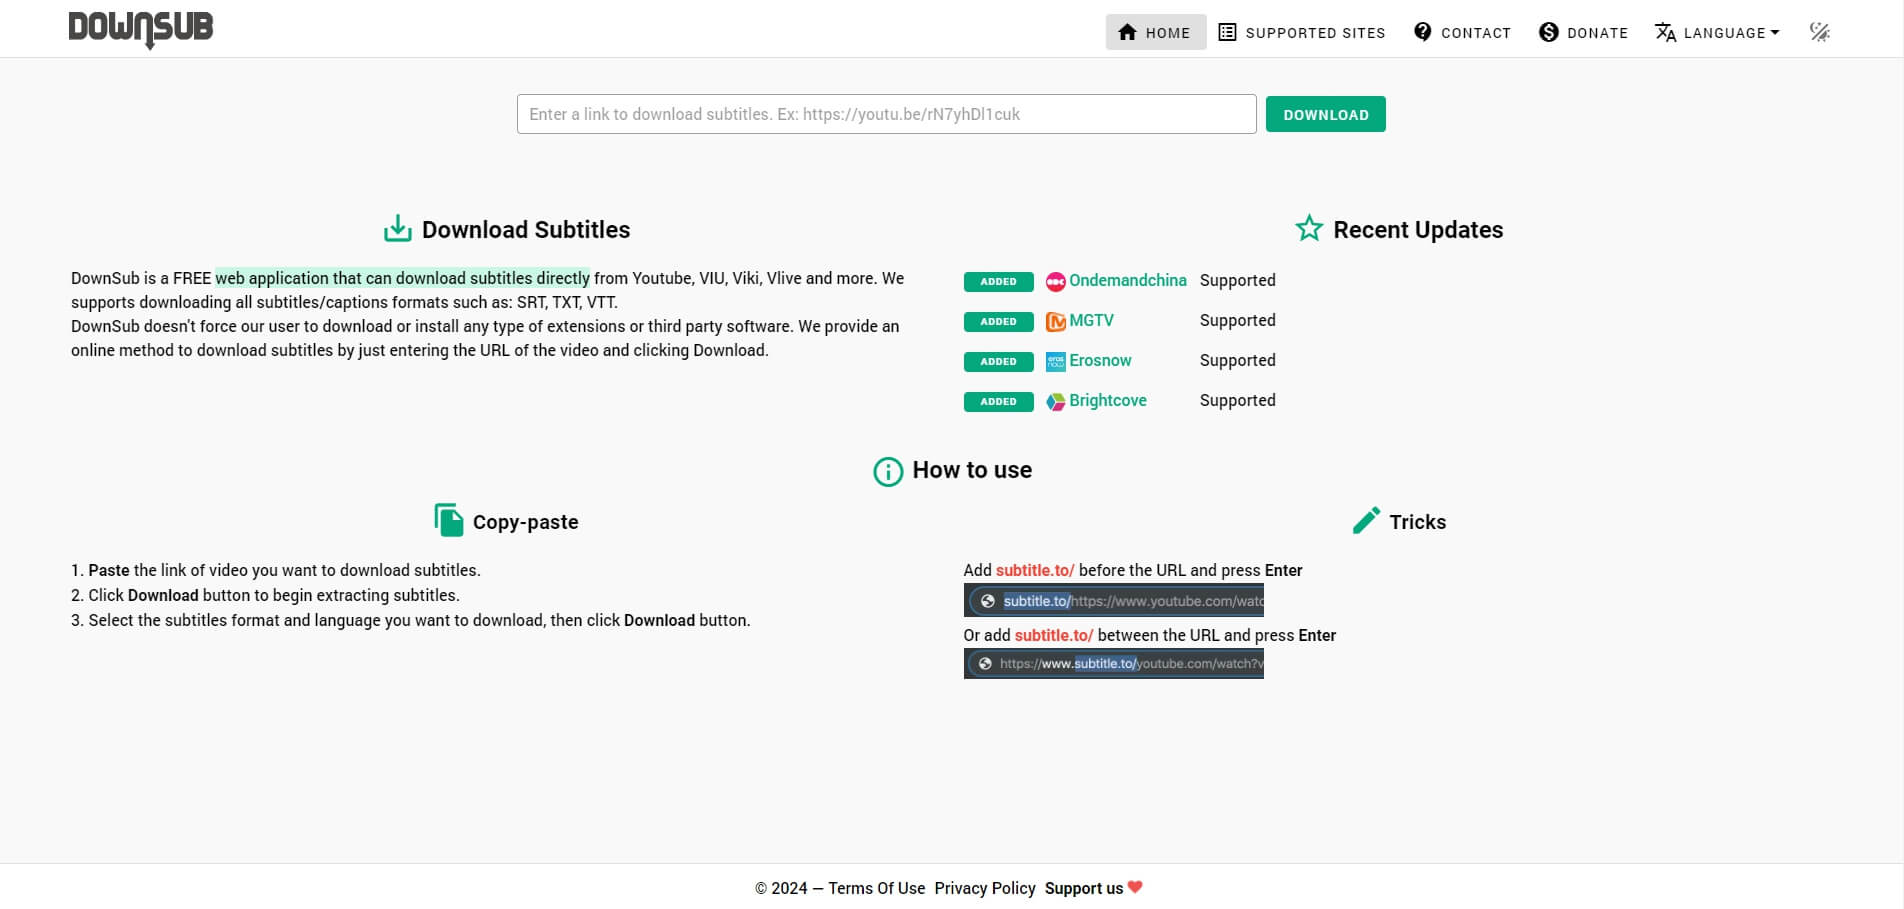Open the Erosnow link

click(1100, 360)
